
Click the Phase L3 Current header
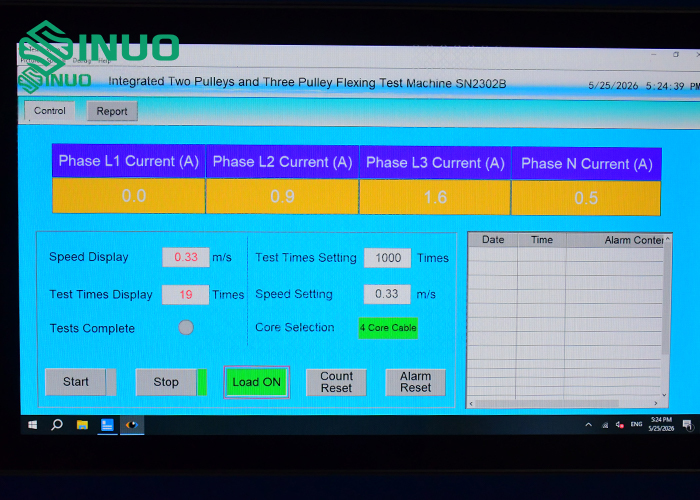[x=435, y=163]
